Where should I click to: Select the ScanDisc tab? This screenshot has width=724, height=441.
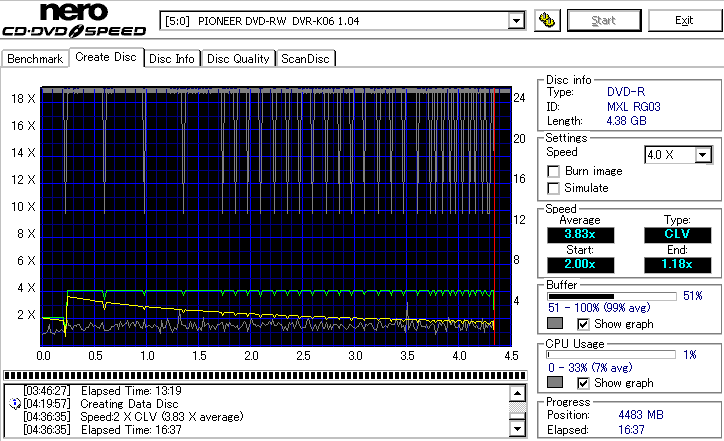click(x=305, y=59)
